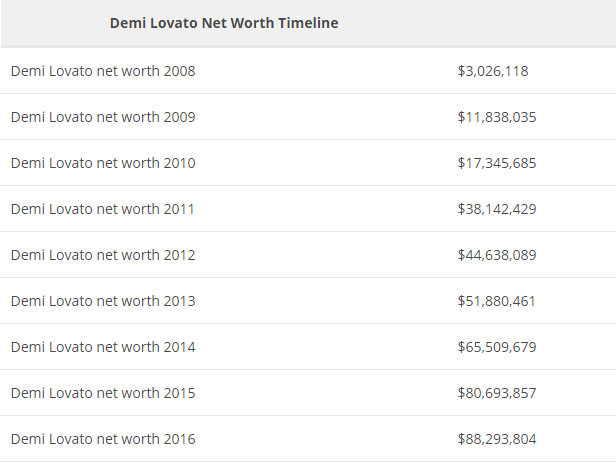This screenshot has width=616, height=464.
Task: Select the 'Demi Lovato net worth 2014' label
Action: 103,347
